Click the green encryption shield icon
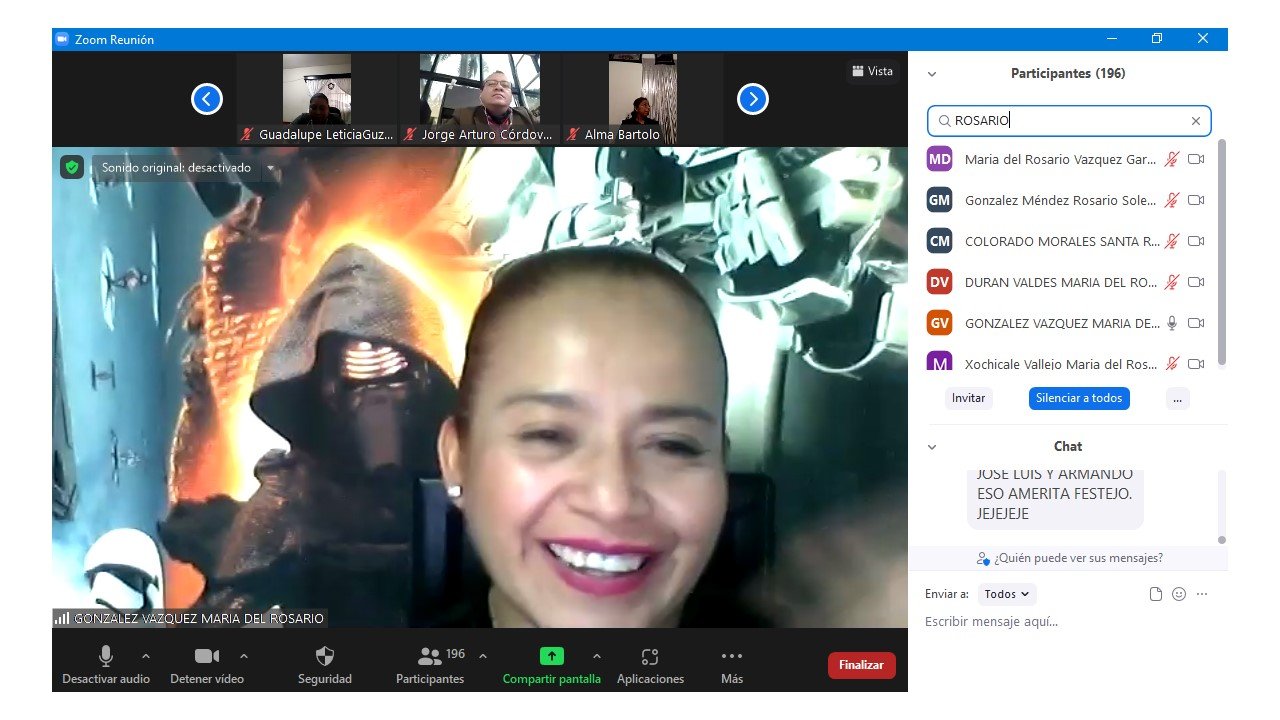 coord(71,167)
